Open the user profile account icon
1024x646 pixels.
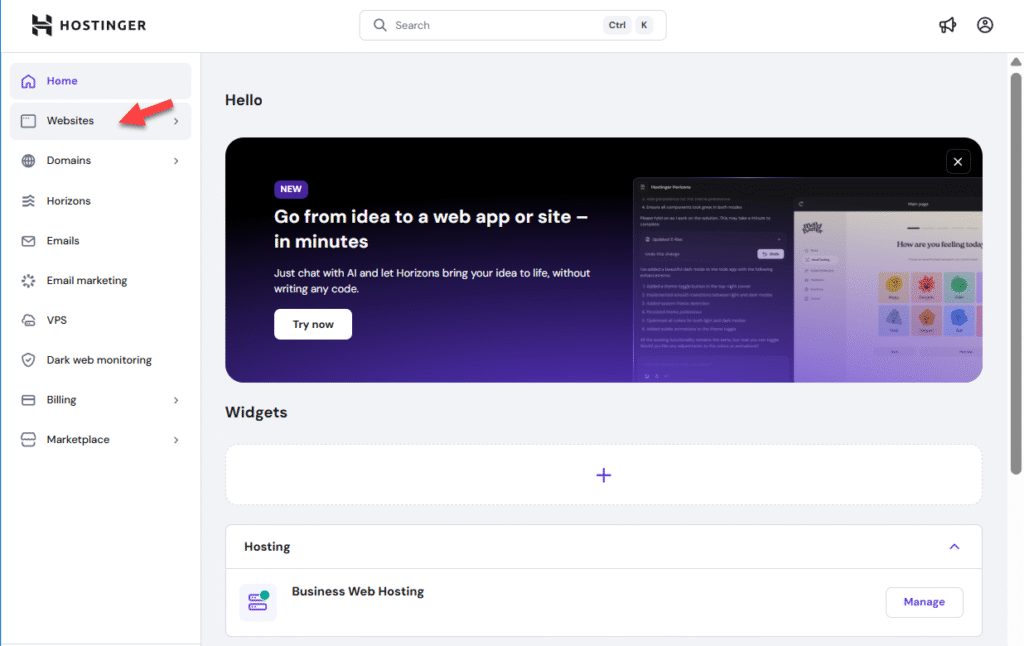pyautogui.click(x=985, y=25)
